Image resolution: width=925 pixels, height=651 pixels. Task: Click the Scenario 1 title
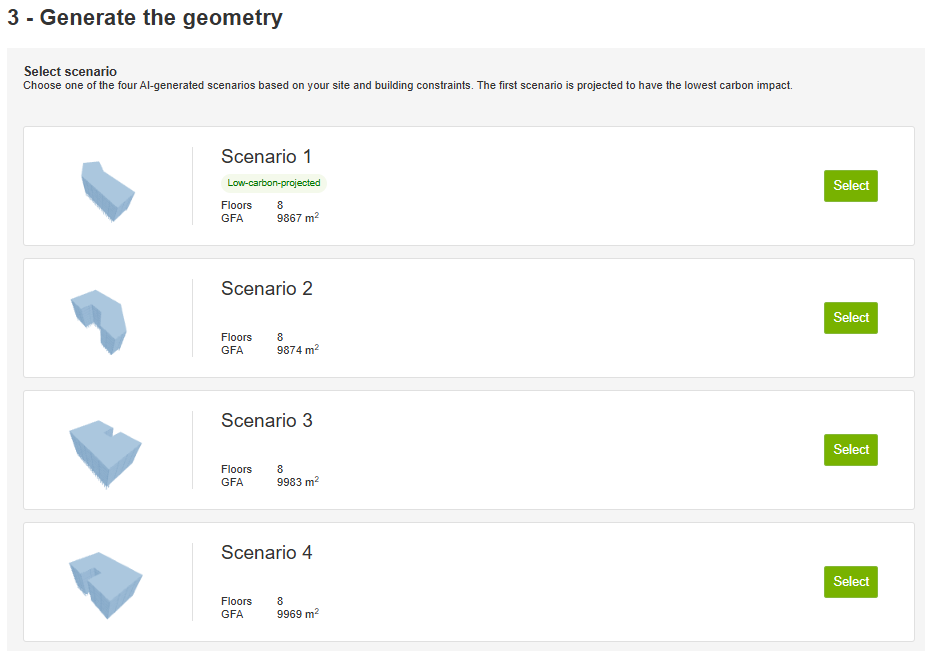coord(266,157)
